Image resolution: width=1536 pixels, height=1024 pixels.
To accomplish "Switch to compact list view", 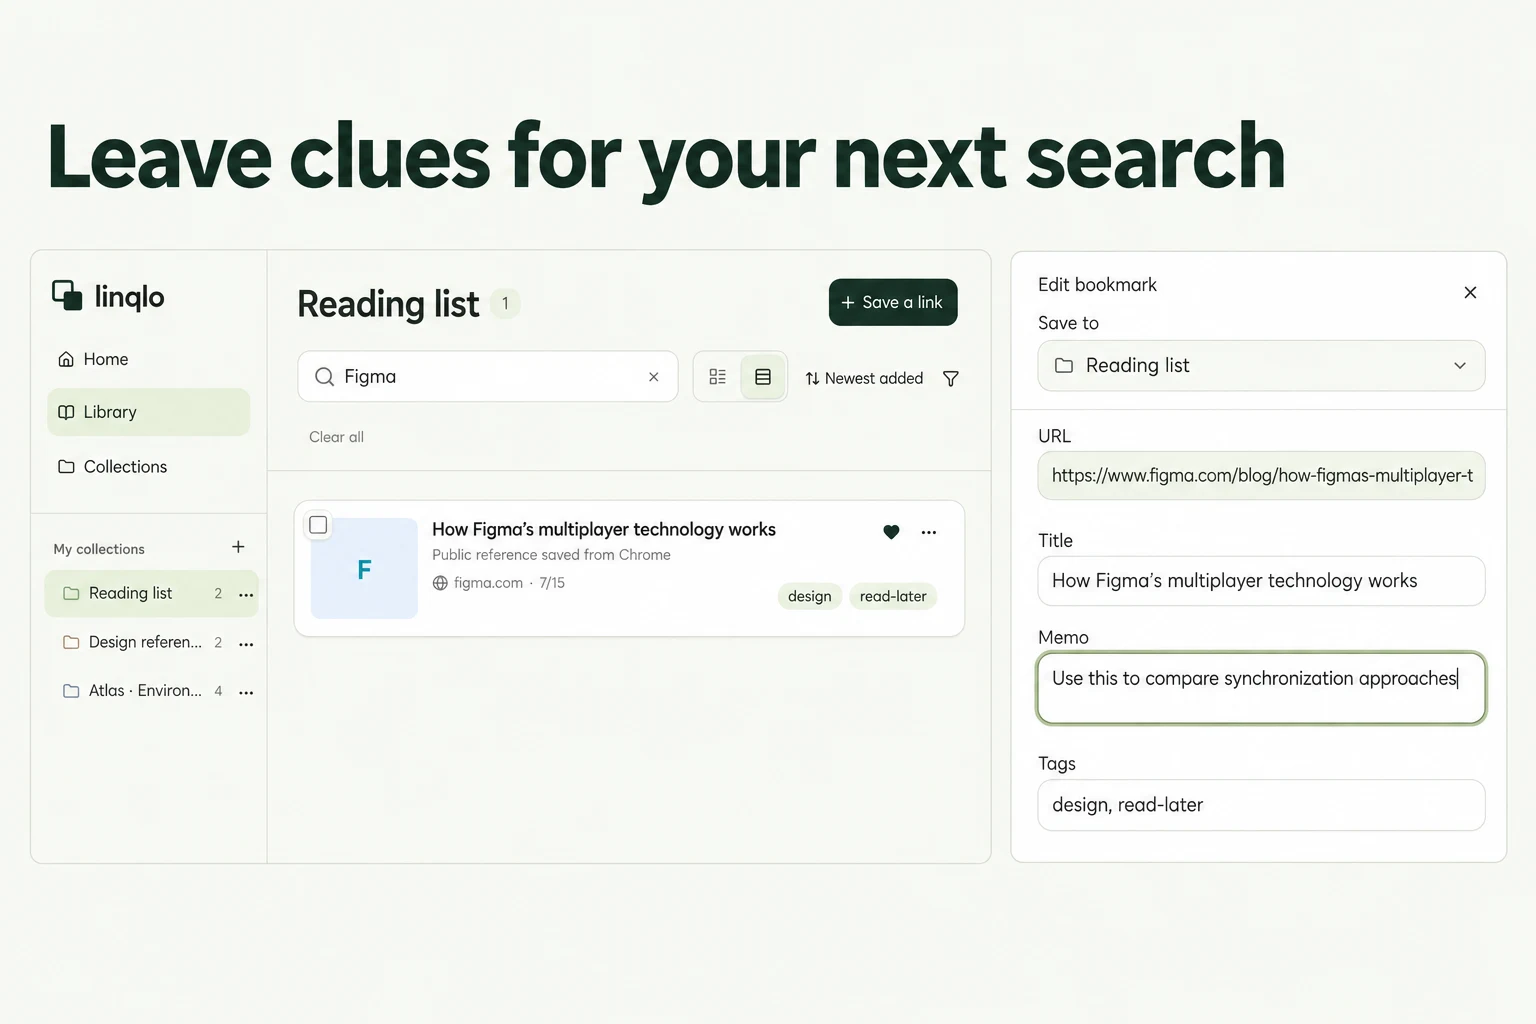I will pos(718,377).
